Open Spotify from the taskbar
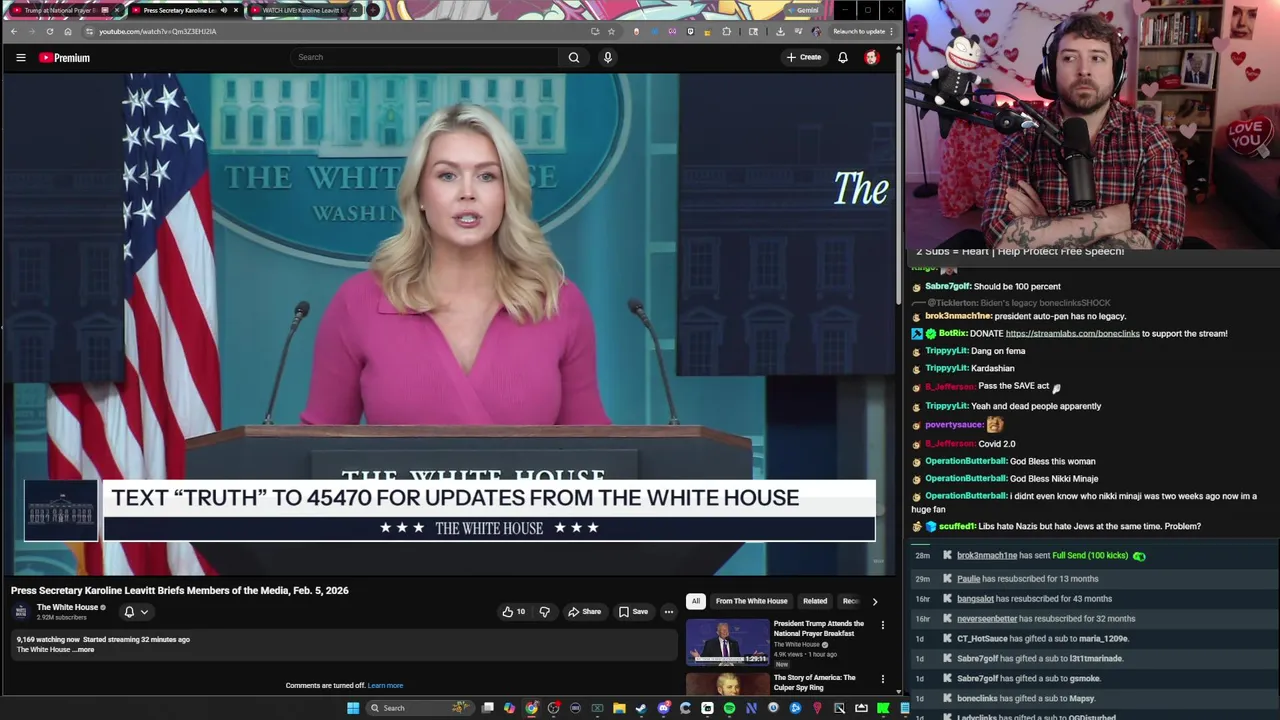This screenshot has width=1280, height=720. click(729, 708)
